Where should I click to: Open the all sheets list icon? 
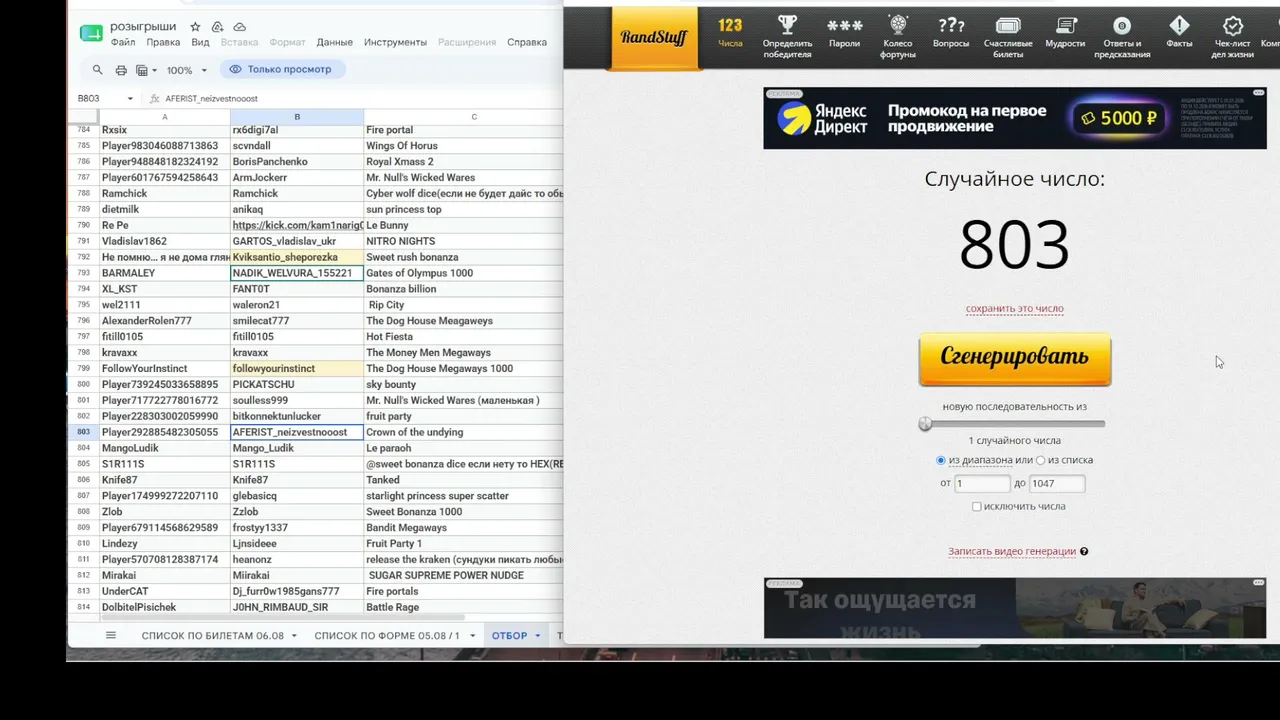pyautogui.click(x=111, y=635)
